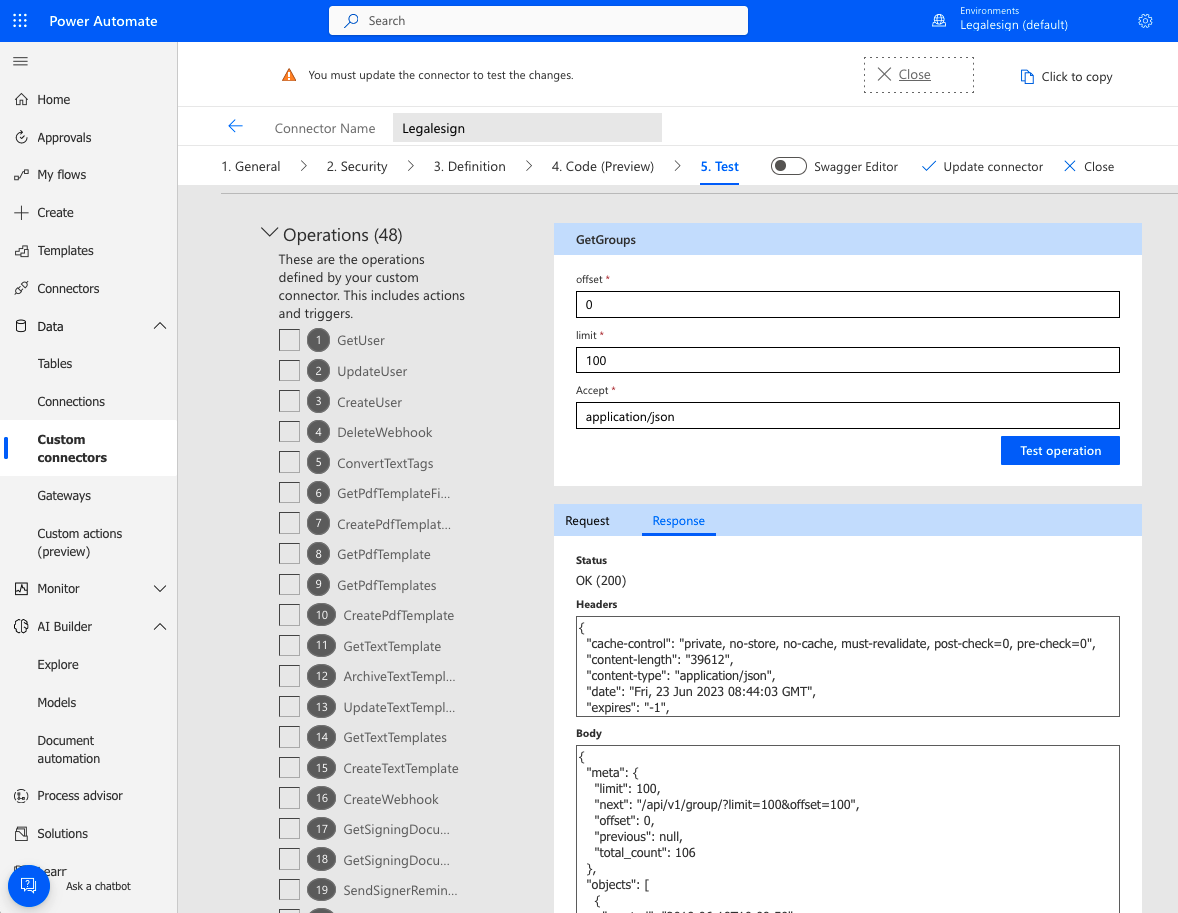This screenshot has width=1178, height=913.
Task: Click the Accept input field
Action: [847, 416]
